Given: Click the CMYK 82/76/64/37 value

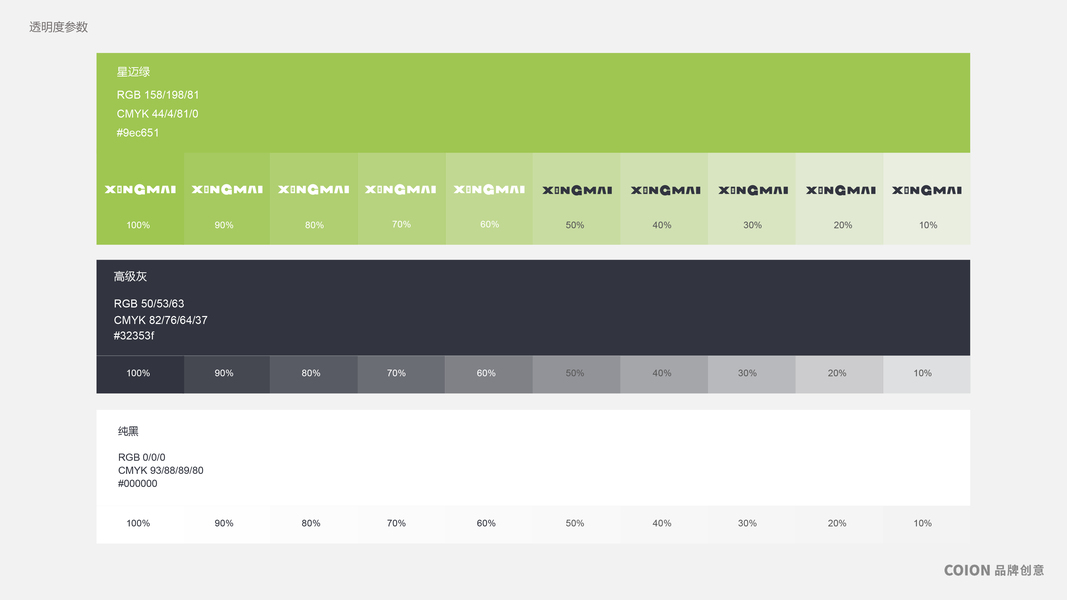Looking at the screenshot, I should click(x=161, y=320).
